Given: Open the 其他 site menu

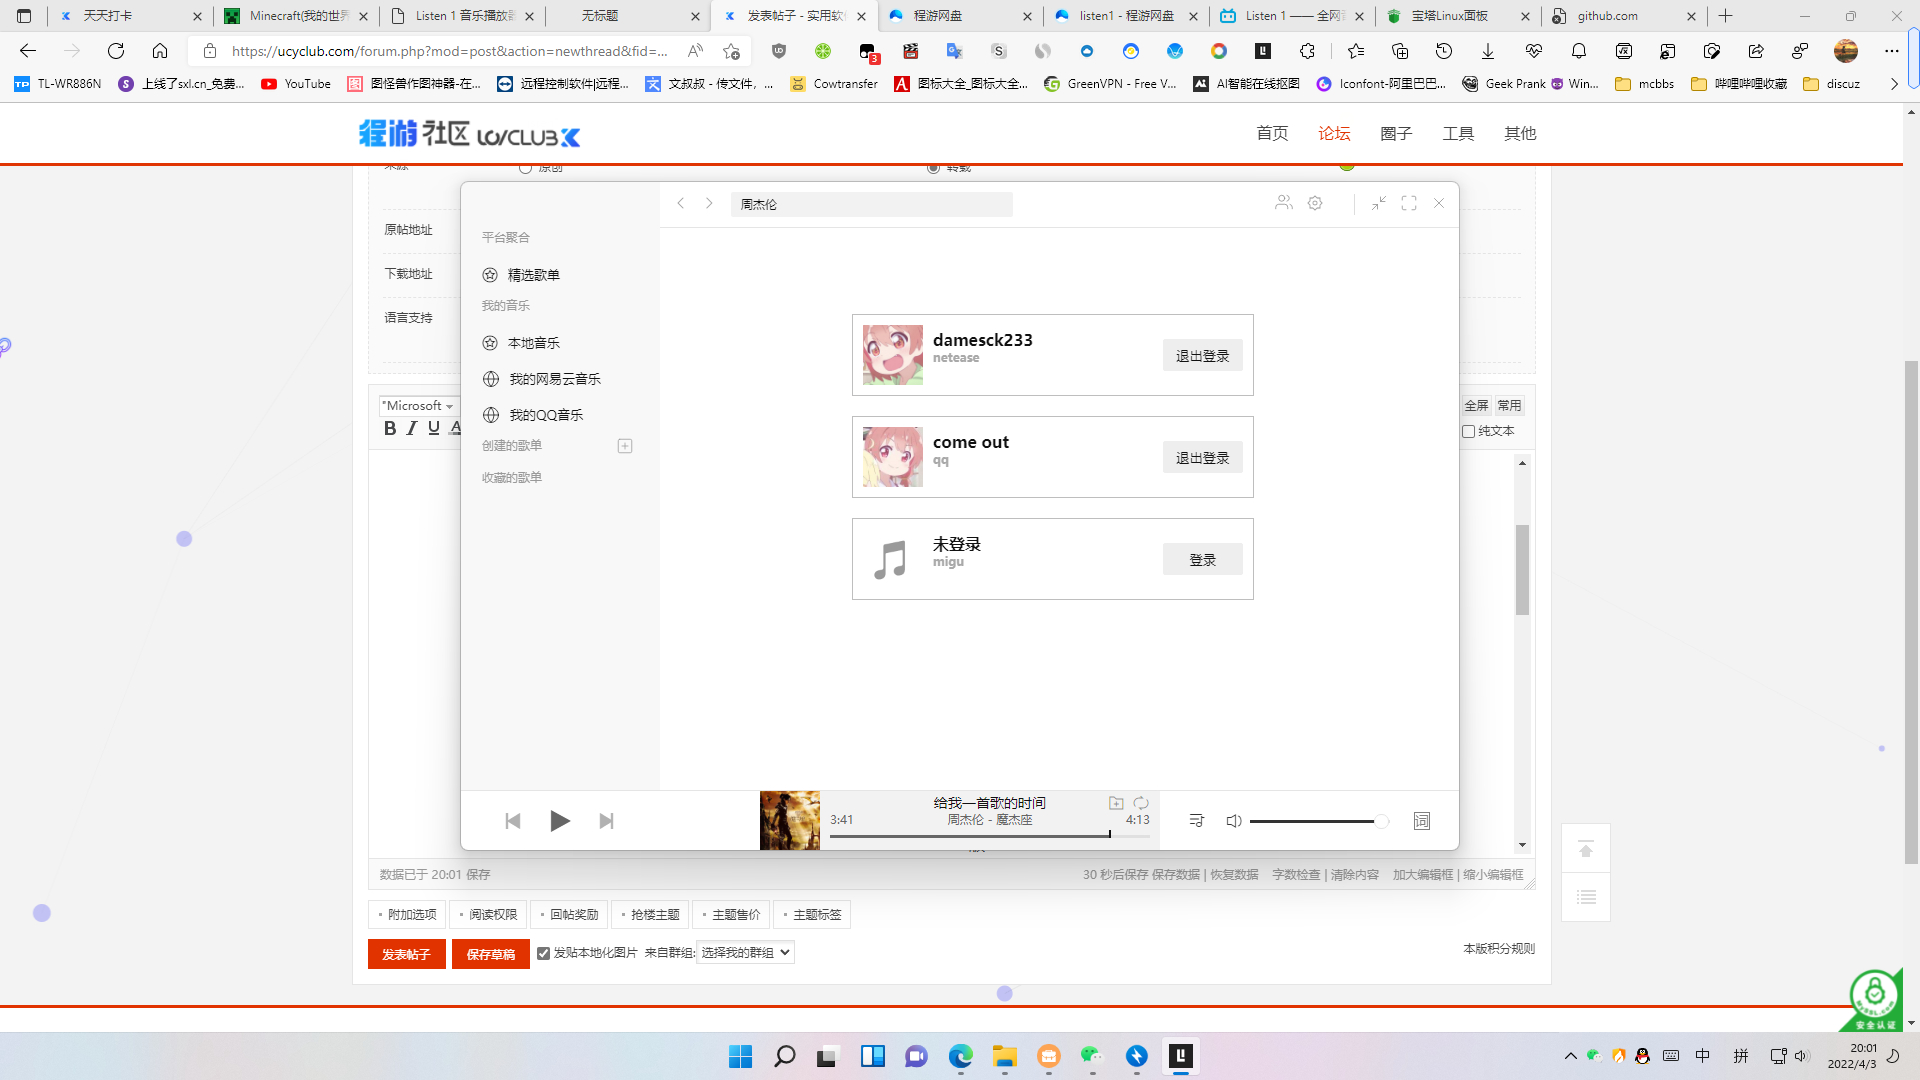Looking at the screenshot, I should [x=1520, y=133].
